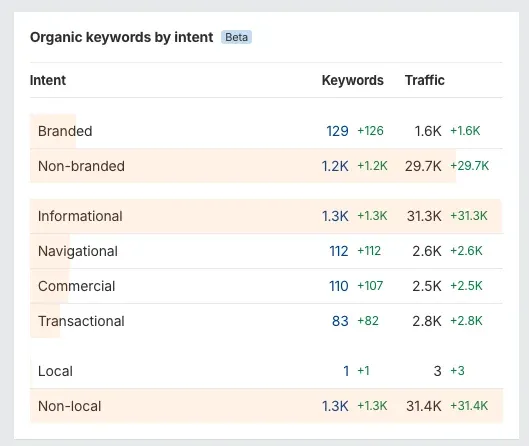Viewport: 529px width, 446px height.
Task: Click the +82 Transactional keywords change
Action: [368, 321]
